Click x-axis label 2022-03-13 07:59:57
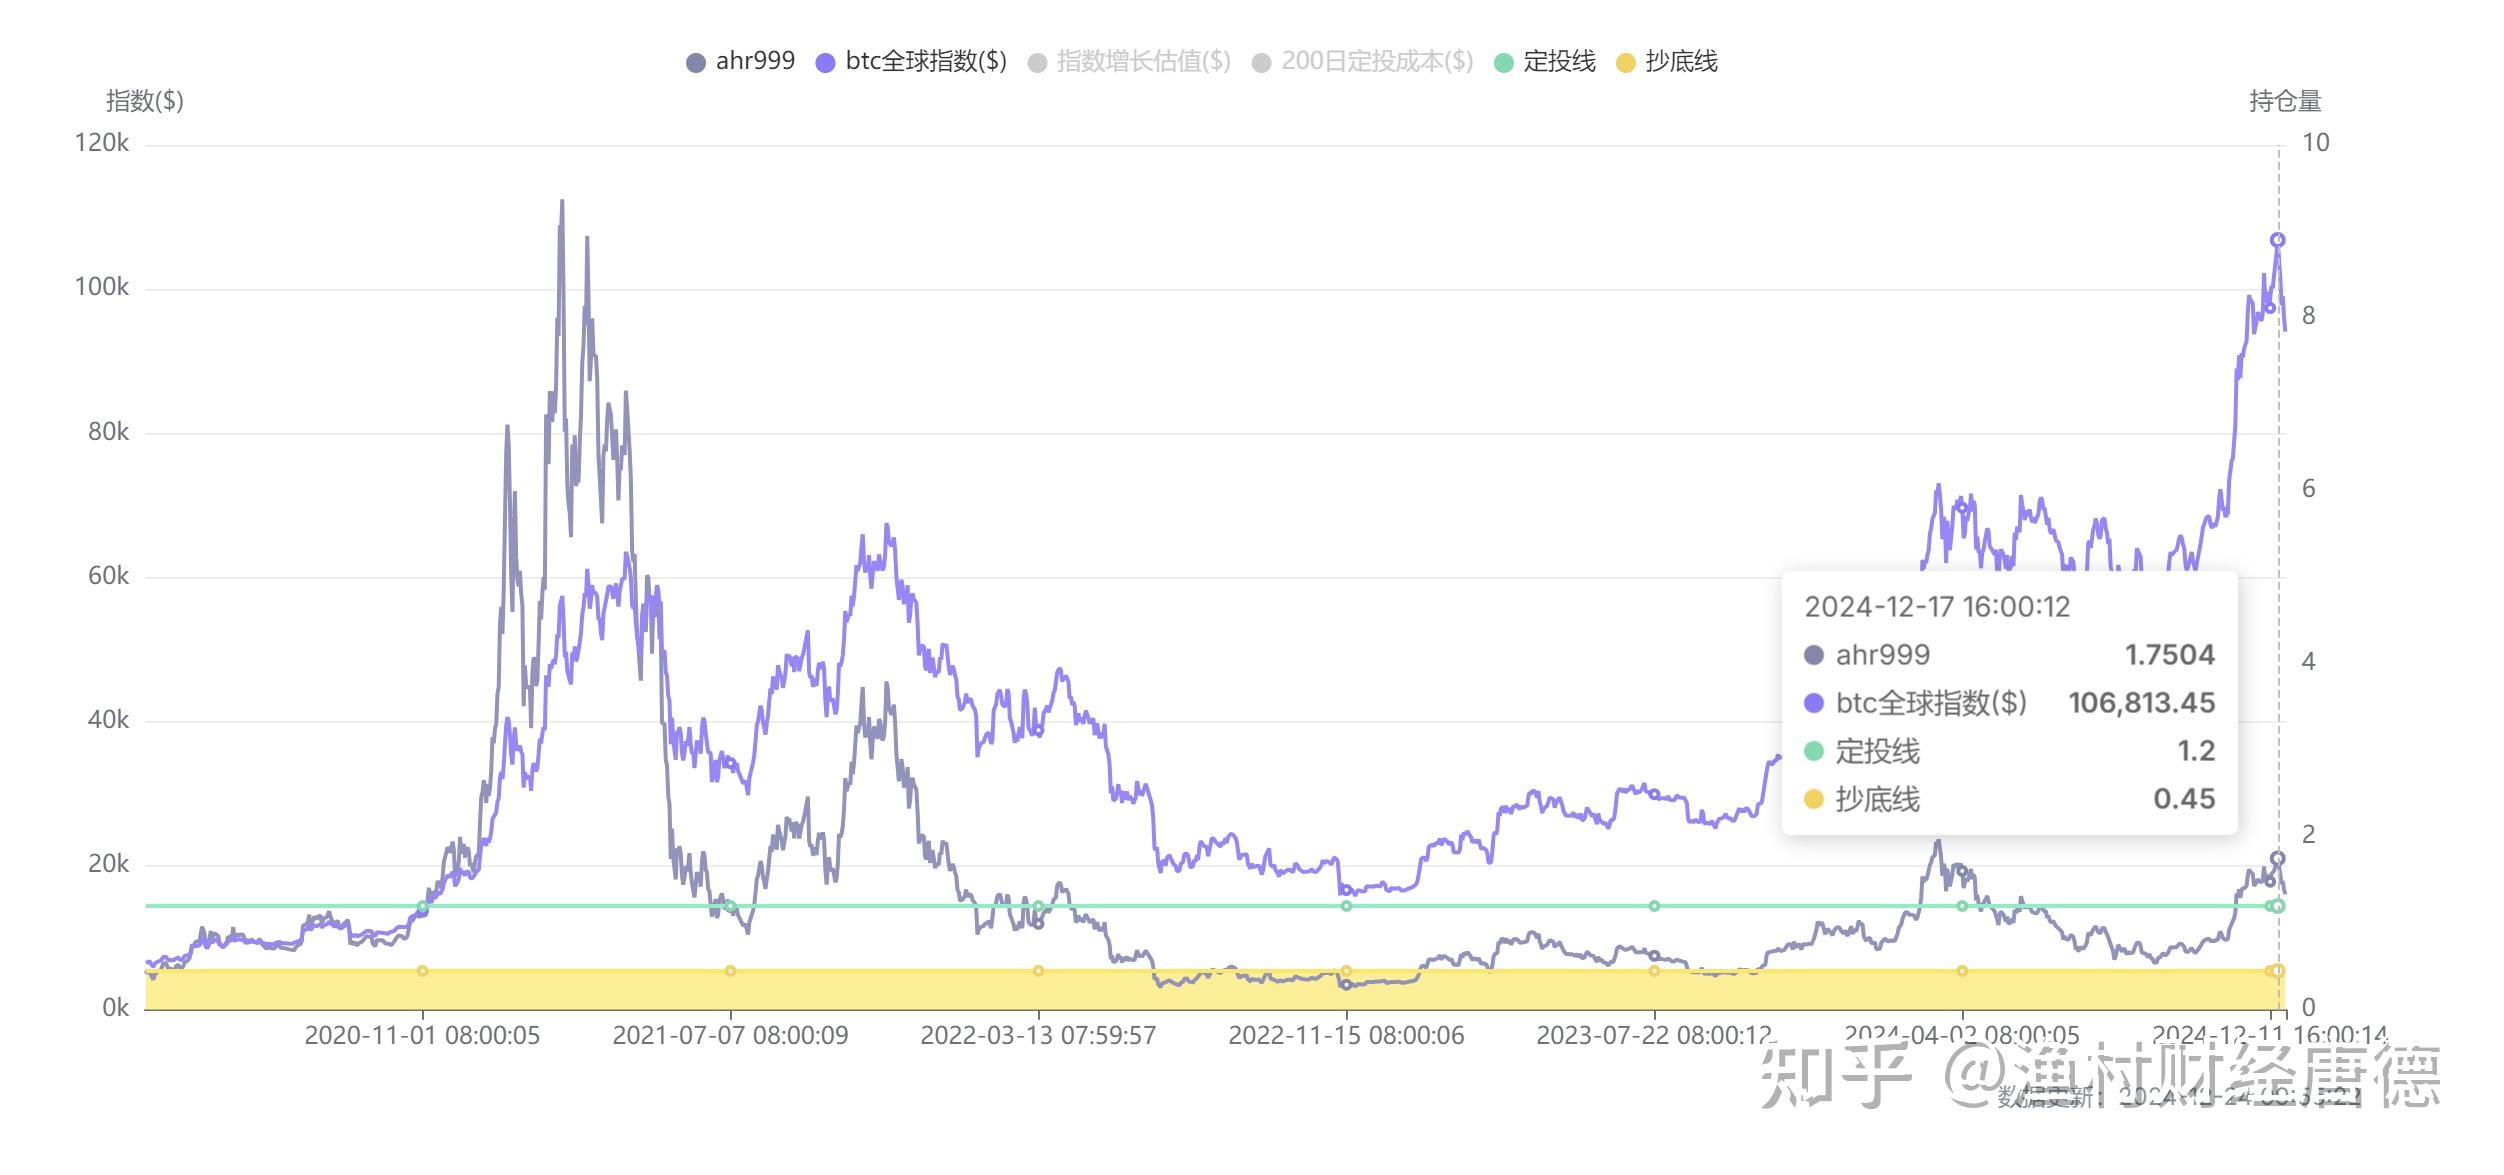This screenshot has height=1175, width=2504. click(x=1038, y=1035)
